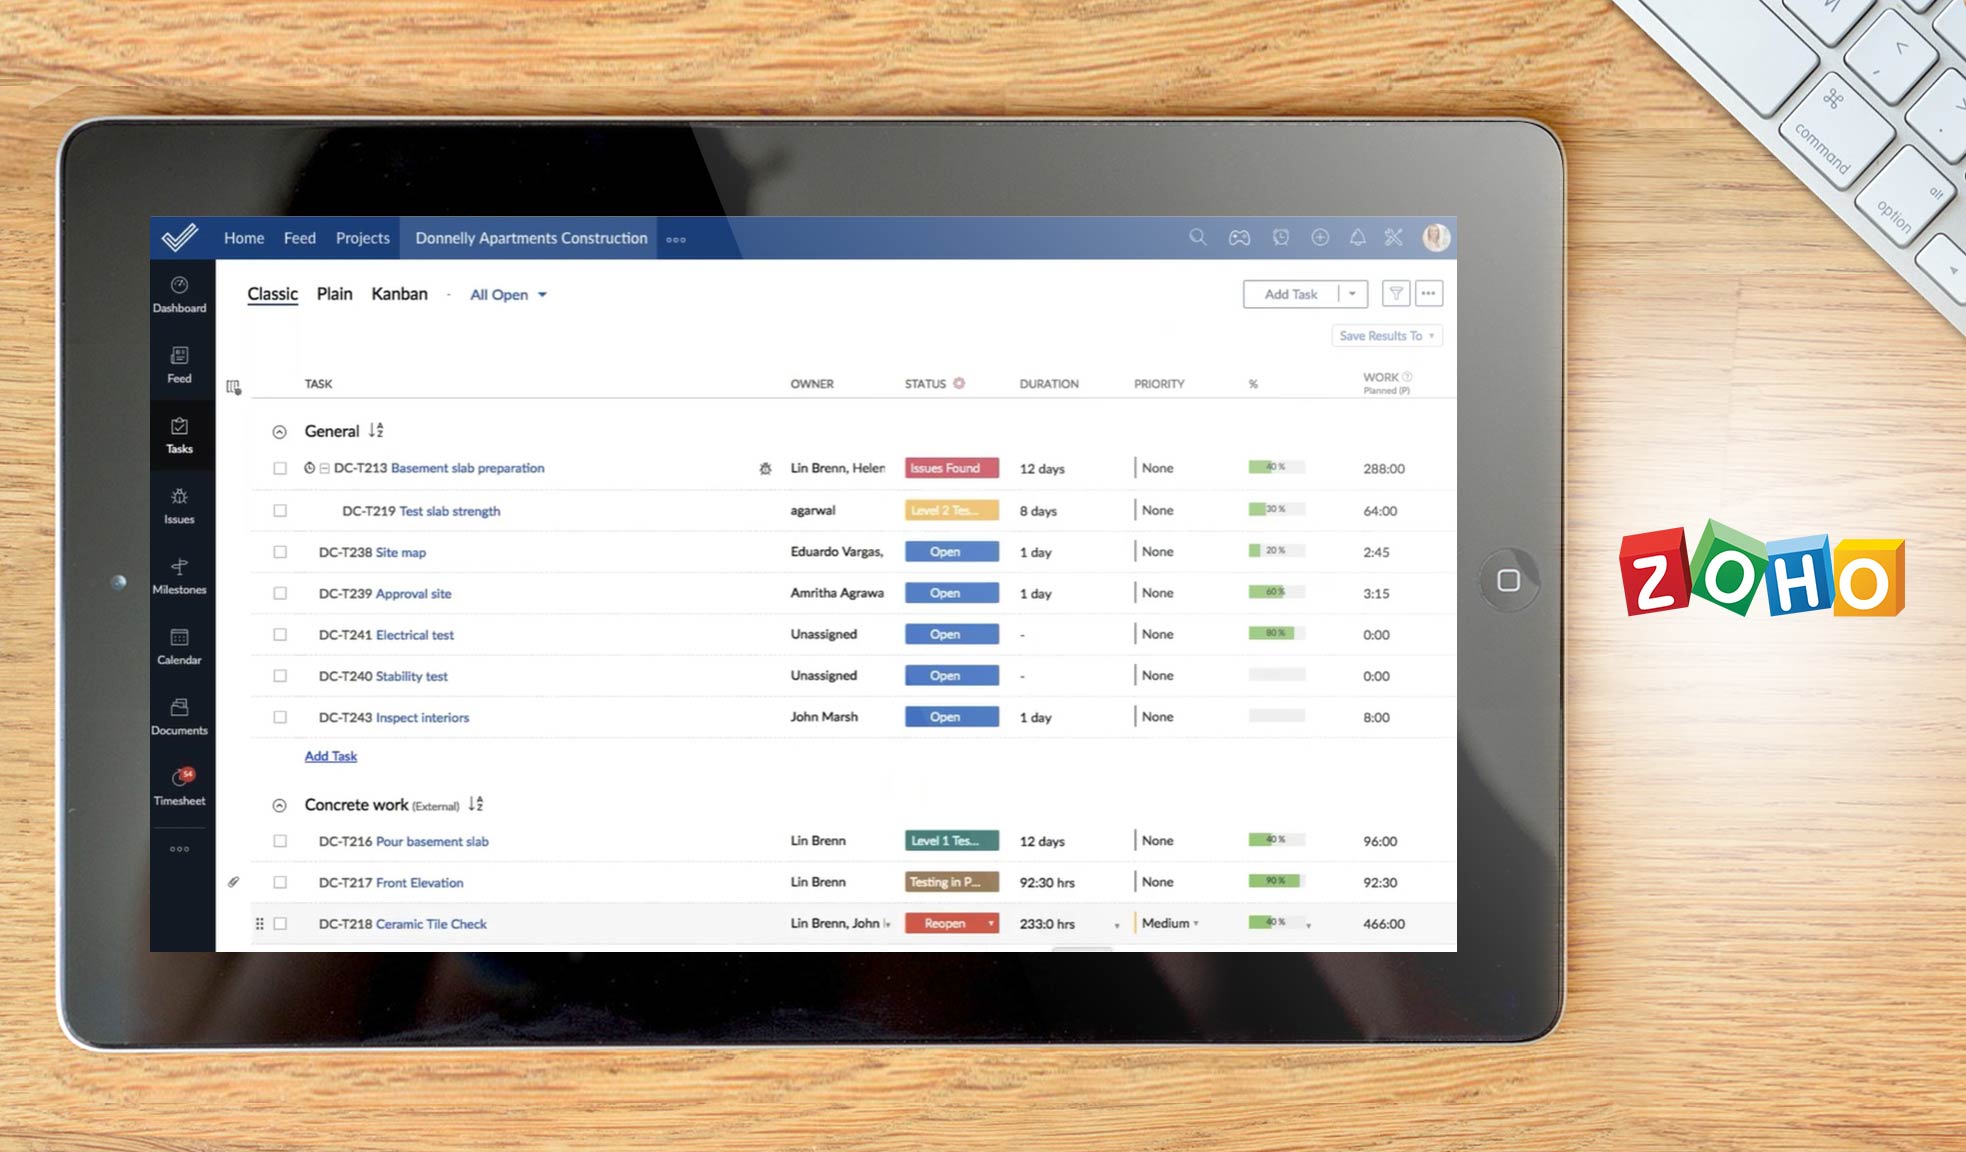Open the search icon in the top bar
The image size is (1966, 1152).
(1198, 238)
